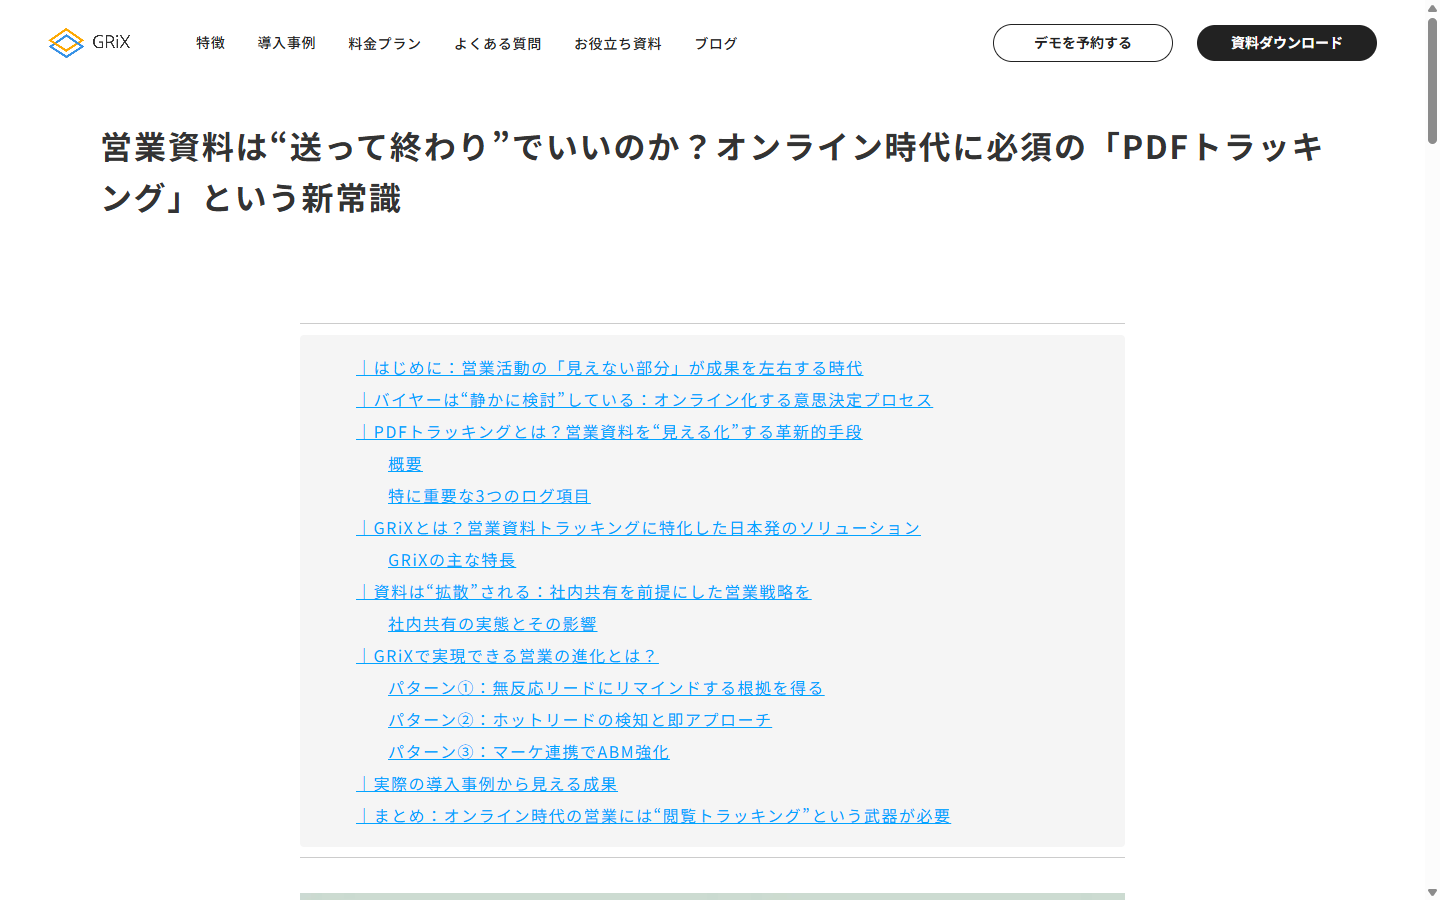Click the デモを予約する button
This screenshot has height=900, width=1440.
(x=1083, y=43)
